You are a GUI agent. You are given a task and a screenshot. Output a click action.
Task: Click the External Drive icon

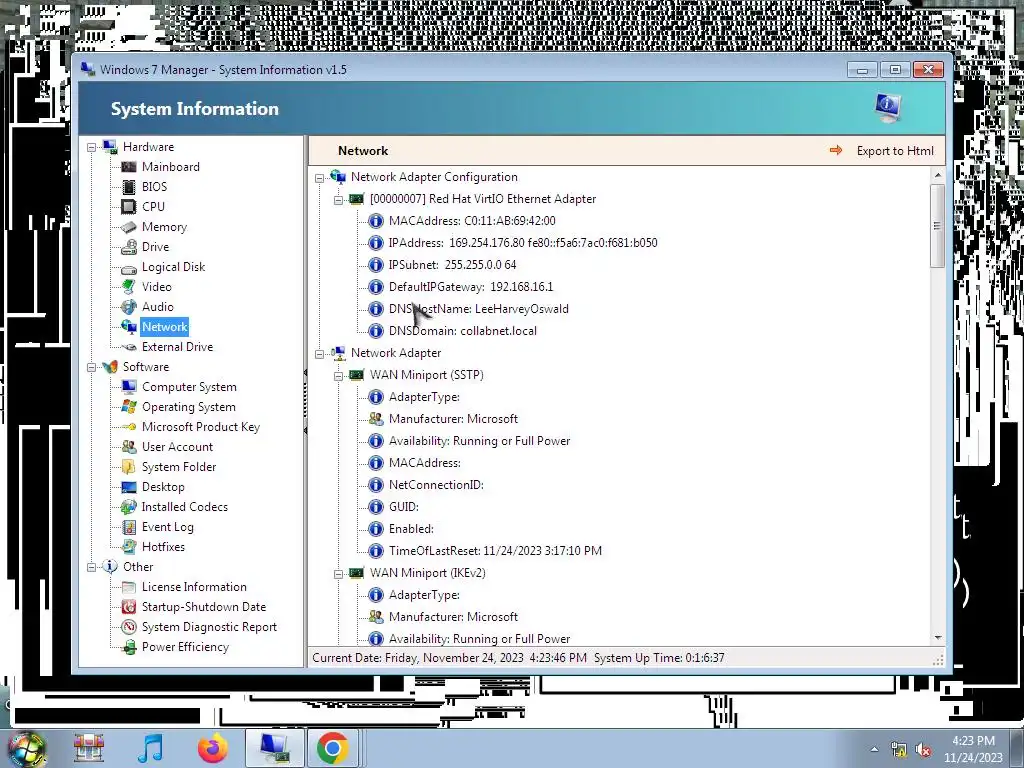click(129, 347)
